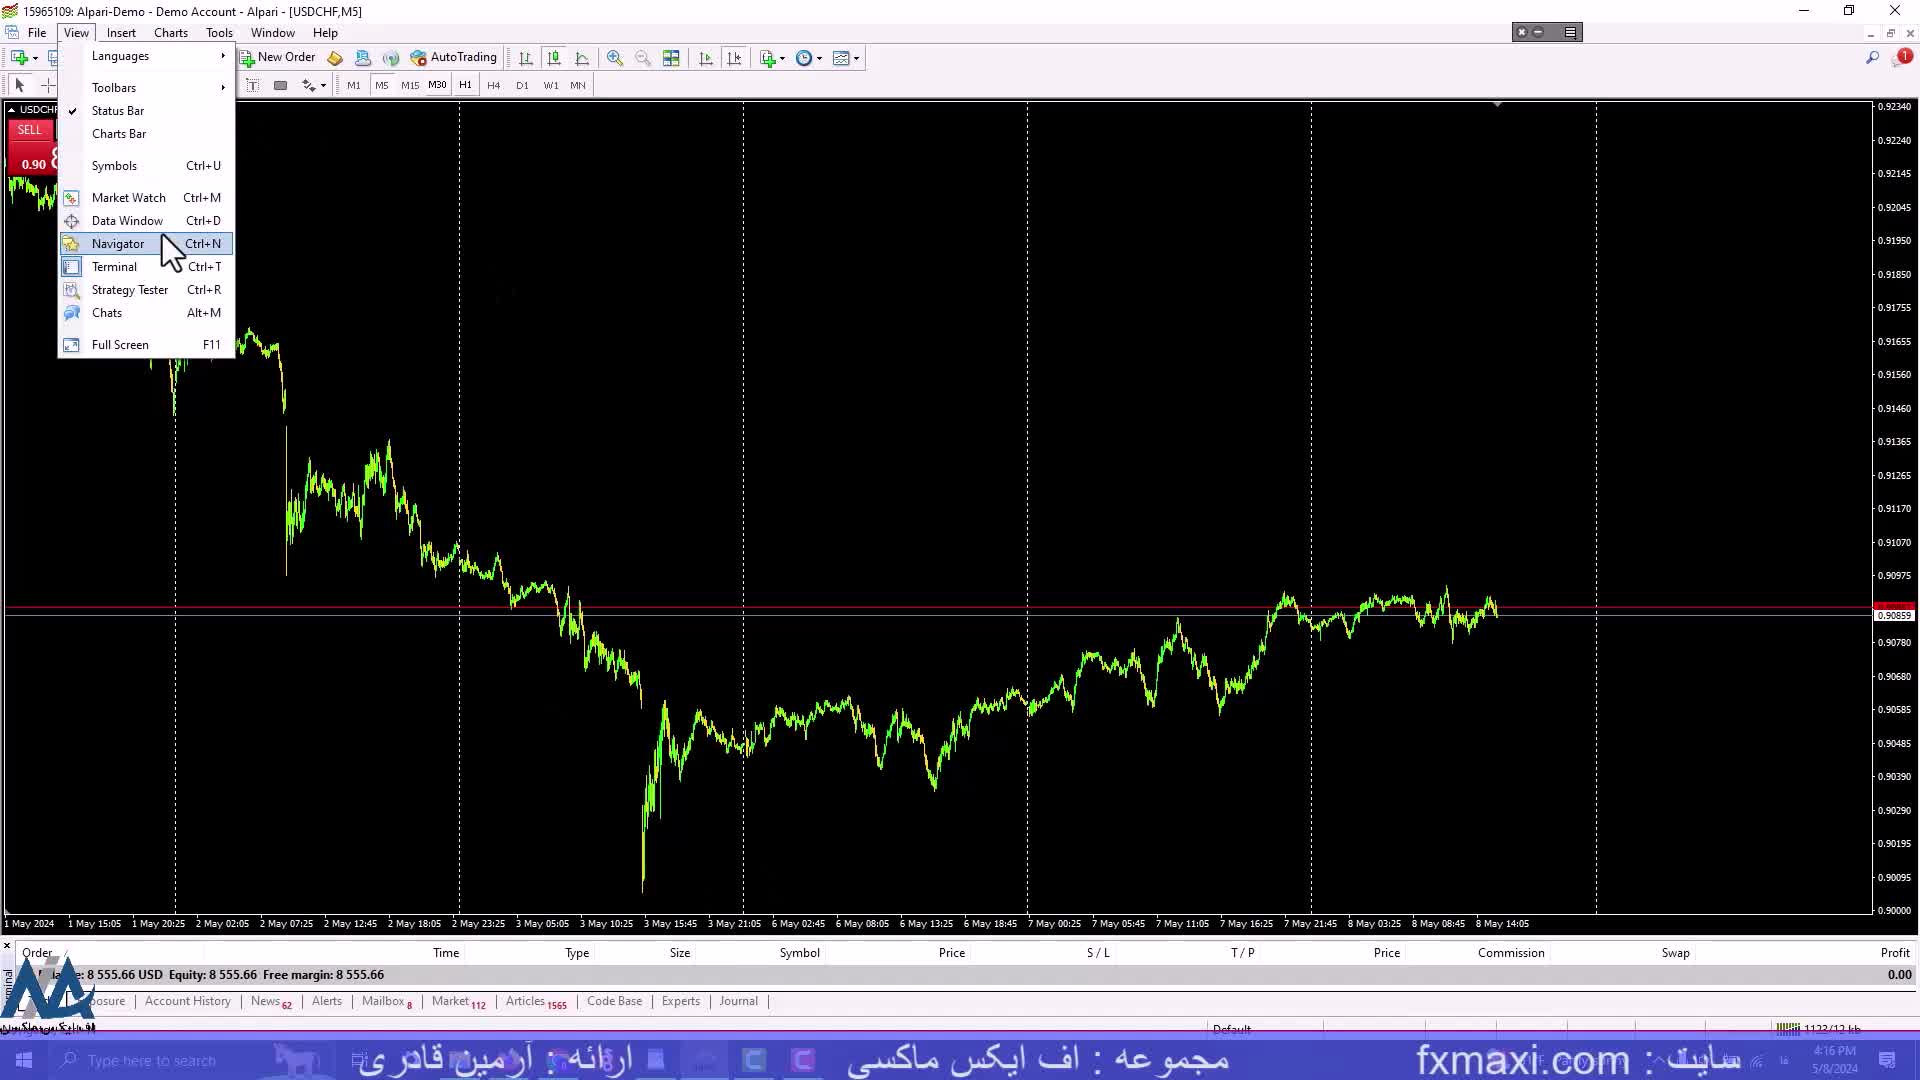Viewport: 1920px width, 1080px height.
Task: Click the Windows search box
Action: coord(150,1060)
